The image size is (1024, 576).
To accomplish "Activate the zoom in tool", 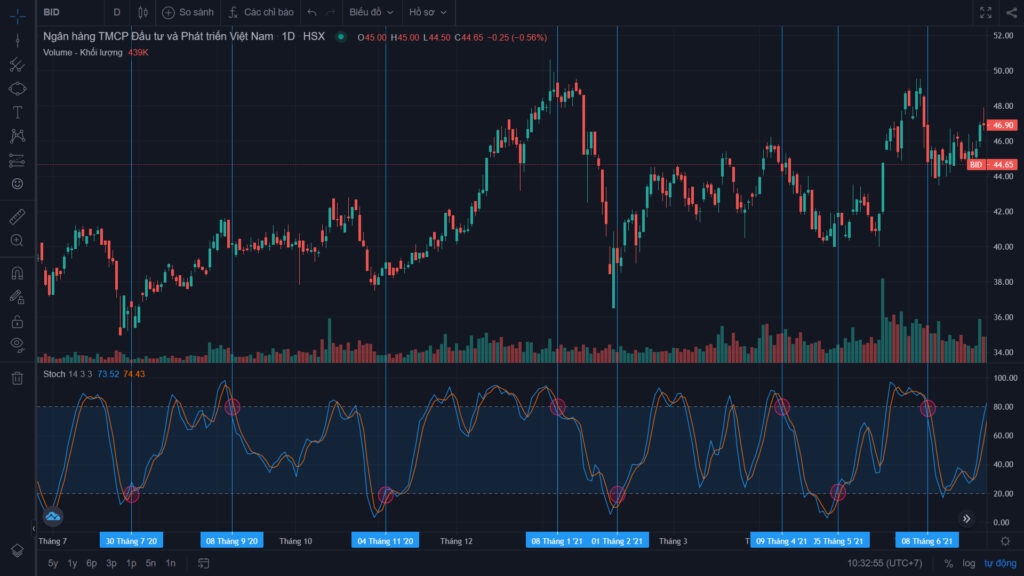I will click(18, 240).
